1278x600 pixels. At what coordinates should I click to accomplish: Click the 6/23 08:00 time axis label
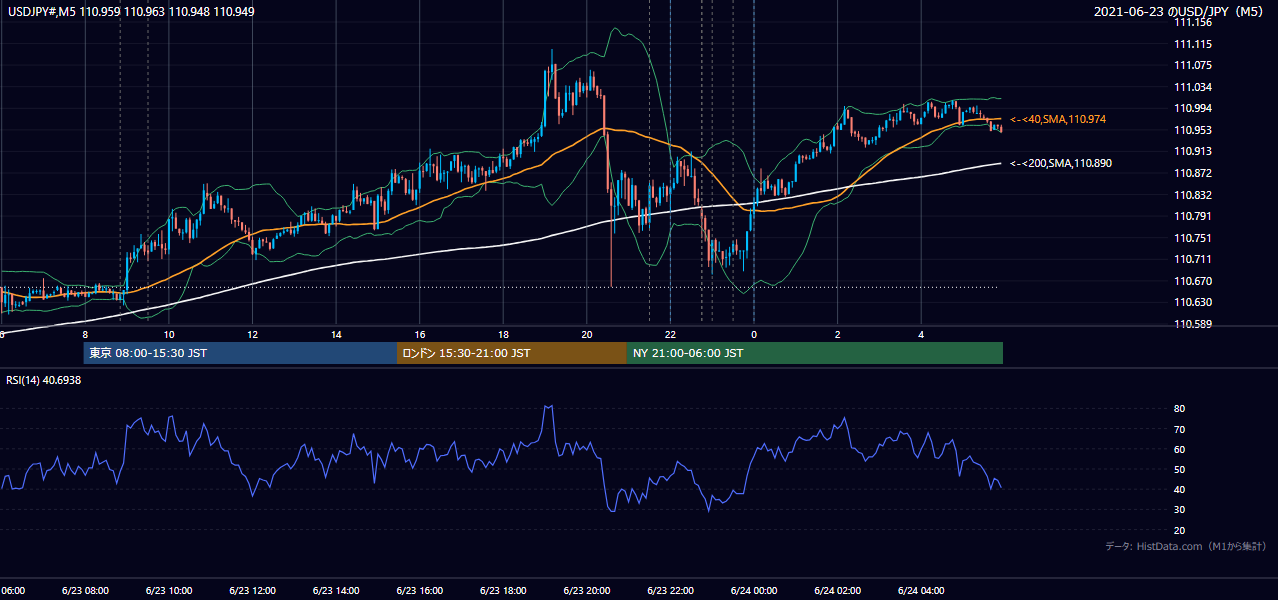85,591
